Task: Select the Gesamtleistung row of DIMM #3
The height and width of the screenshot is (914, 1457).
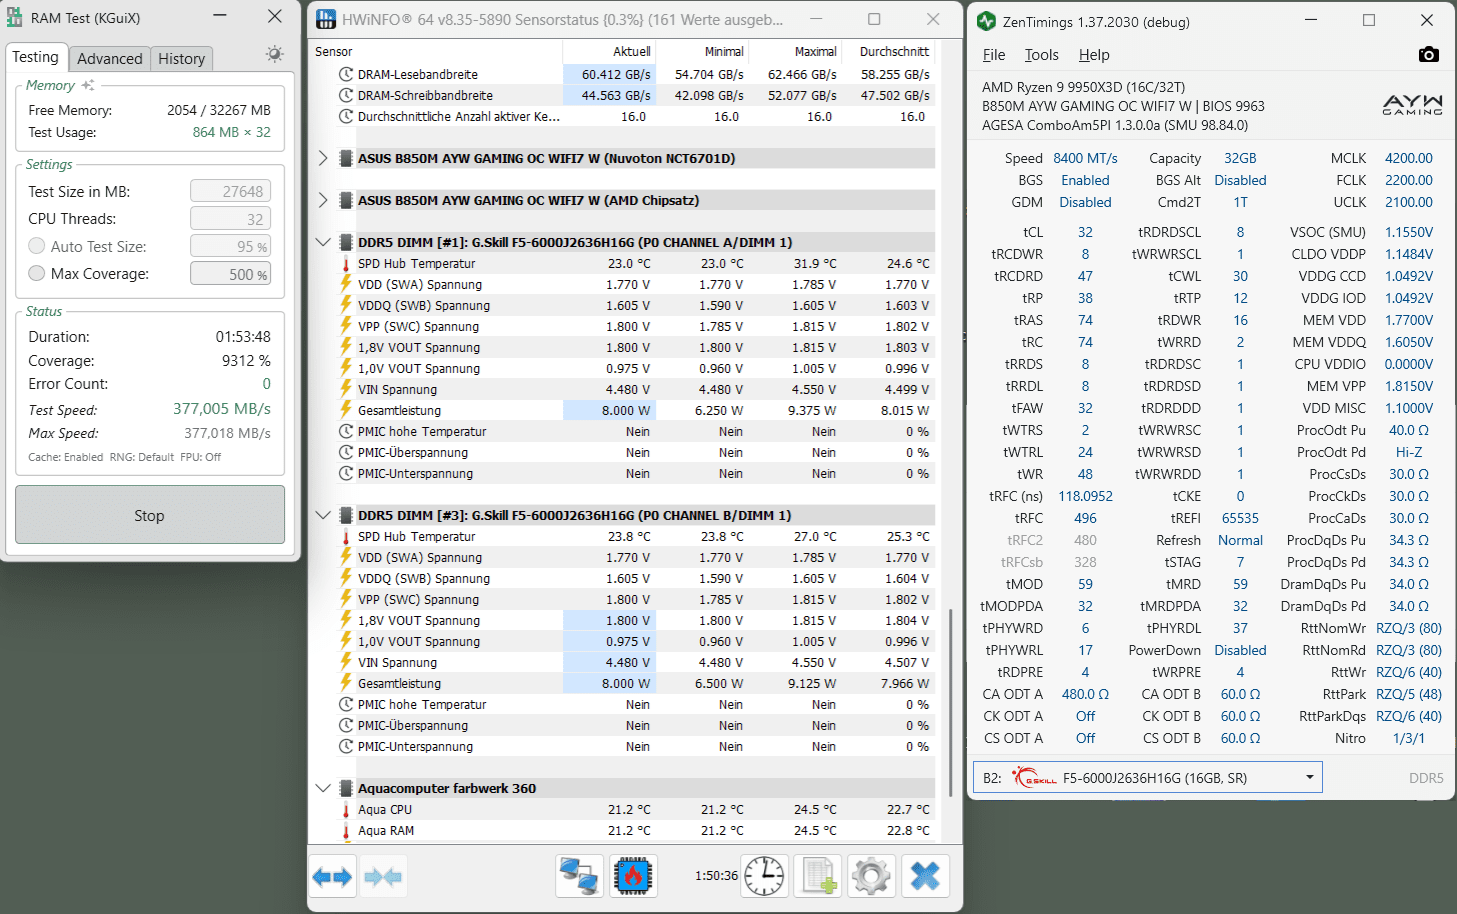Action: [x=637, y=683]
